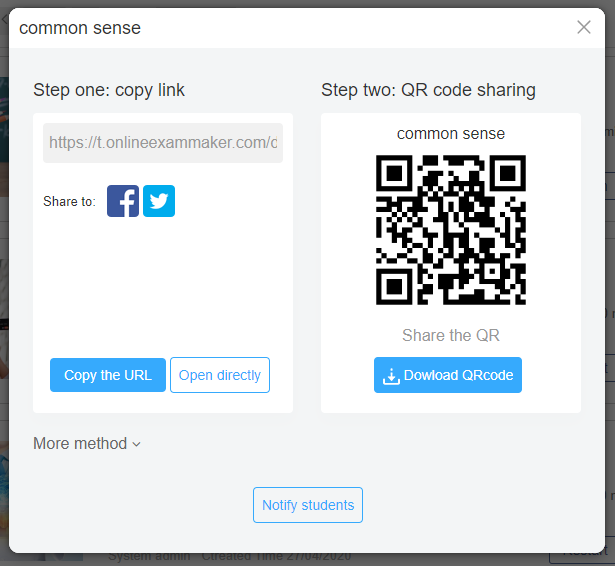
Task: Click 'Step two: QR code sharing' heading
Action: coord(428,90)
